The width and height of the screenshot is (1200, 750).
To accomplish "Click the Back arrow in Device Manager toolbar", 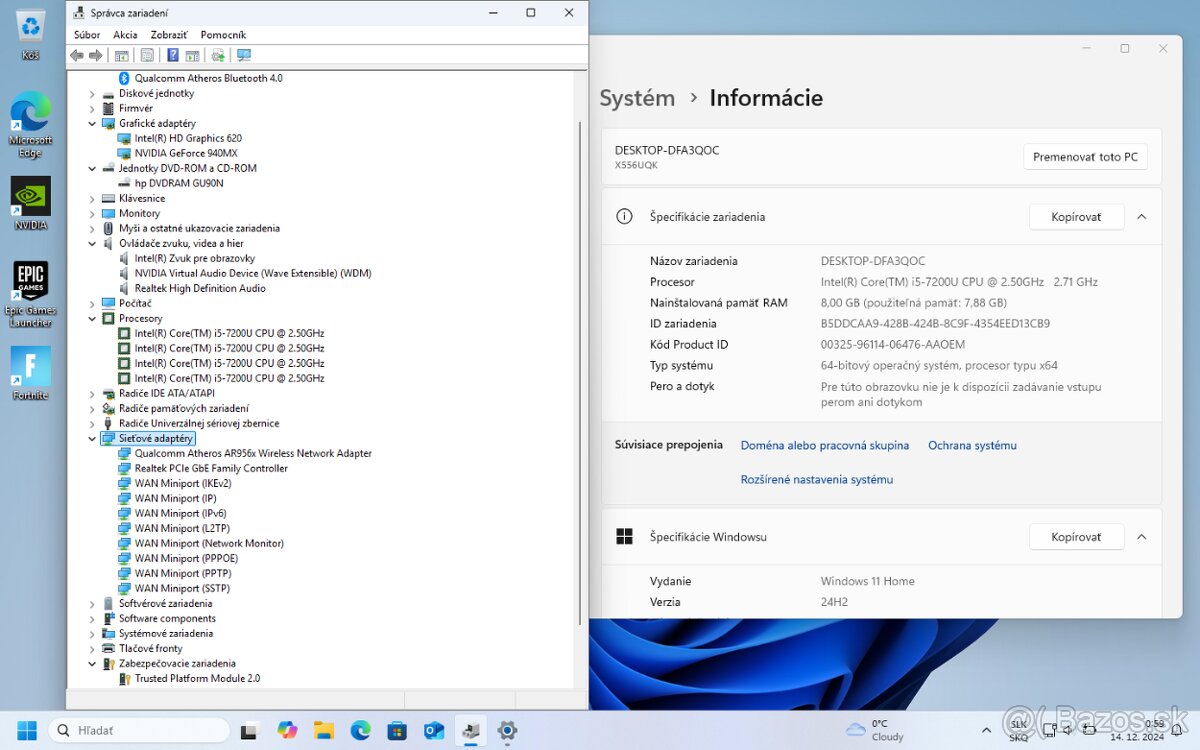I will pos(77,55).
